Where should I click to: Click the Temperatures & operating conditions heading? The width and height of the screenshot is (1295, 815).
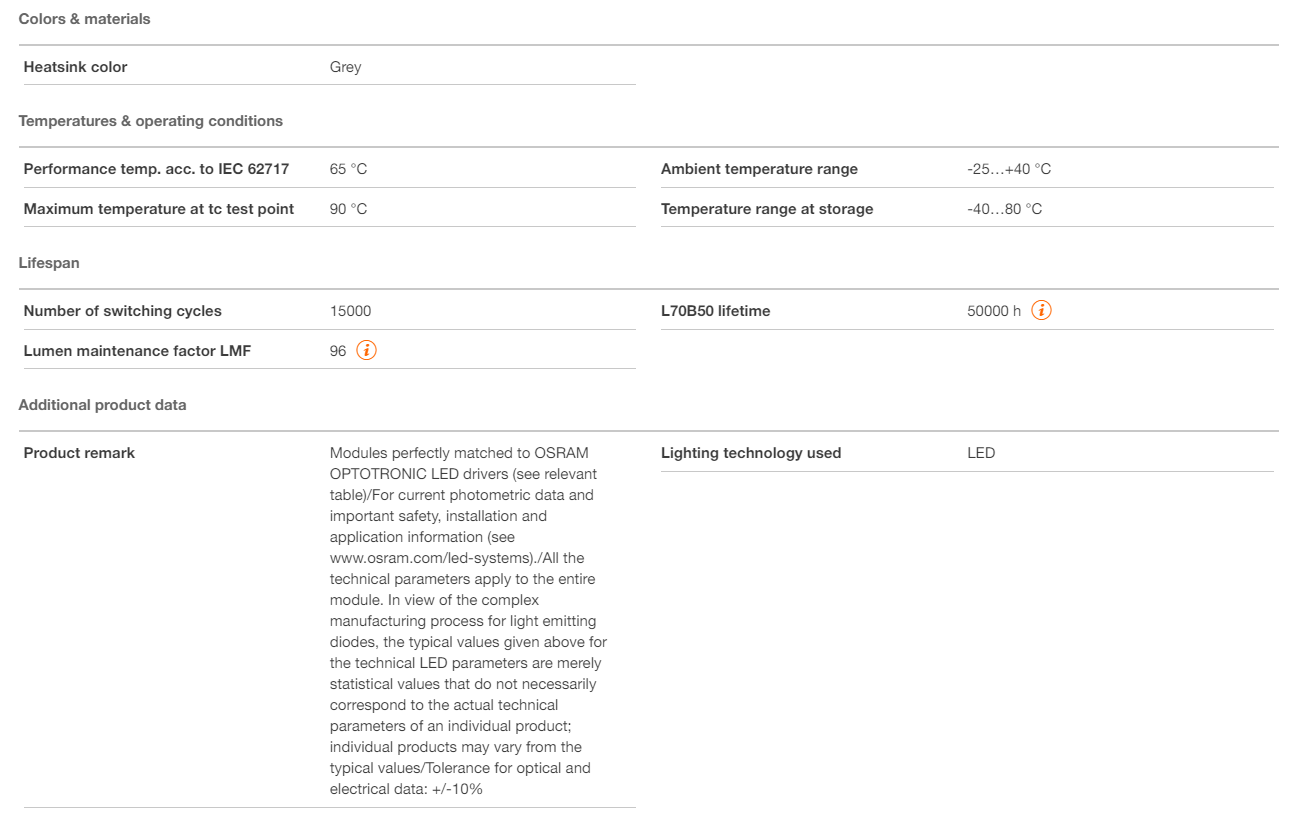tap(150, 121)
